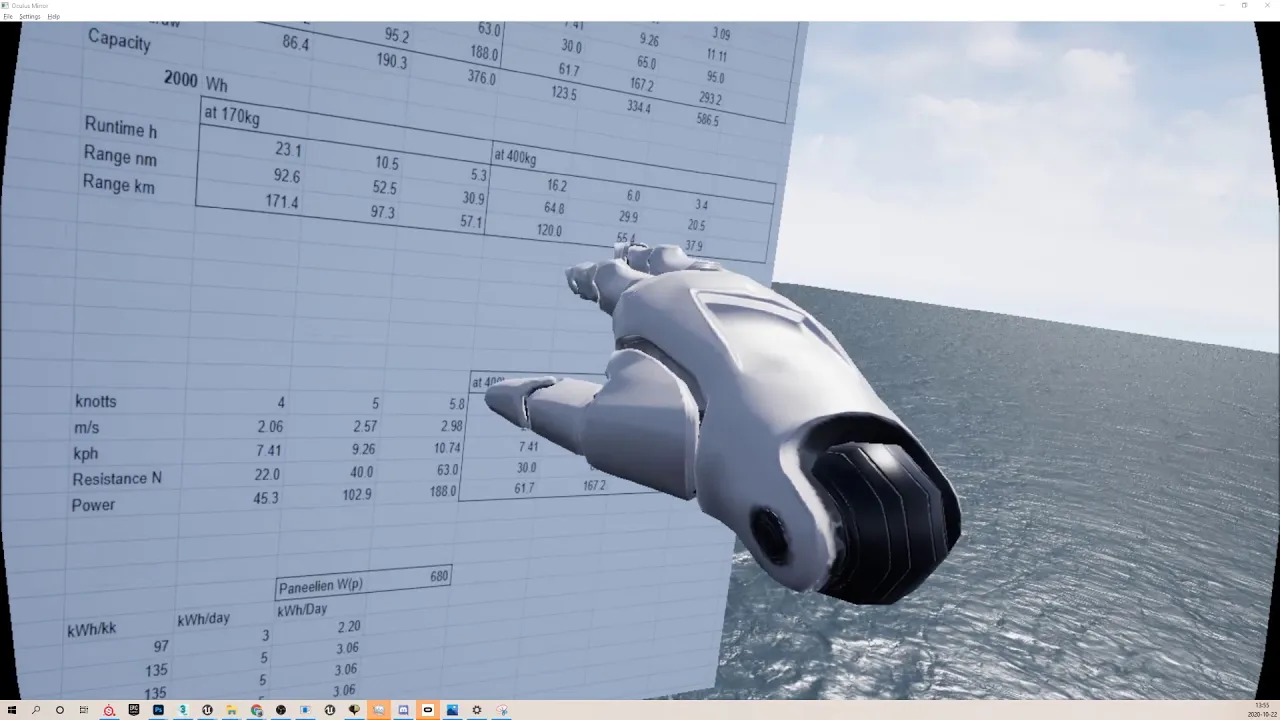Click the '2.20' kWh/Day cell
The height and width of the screenshot is (720, 1280).
click(x=348, y=627)
